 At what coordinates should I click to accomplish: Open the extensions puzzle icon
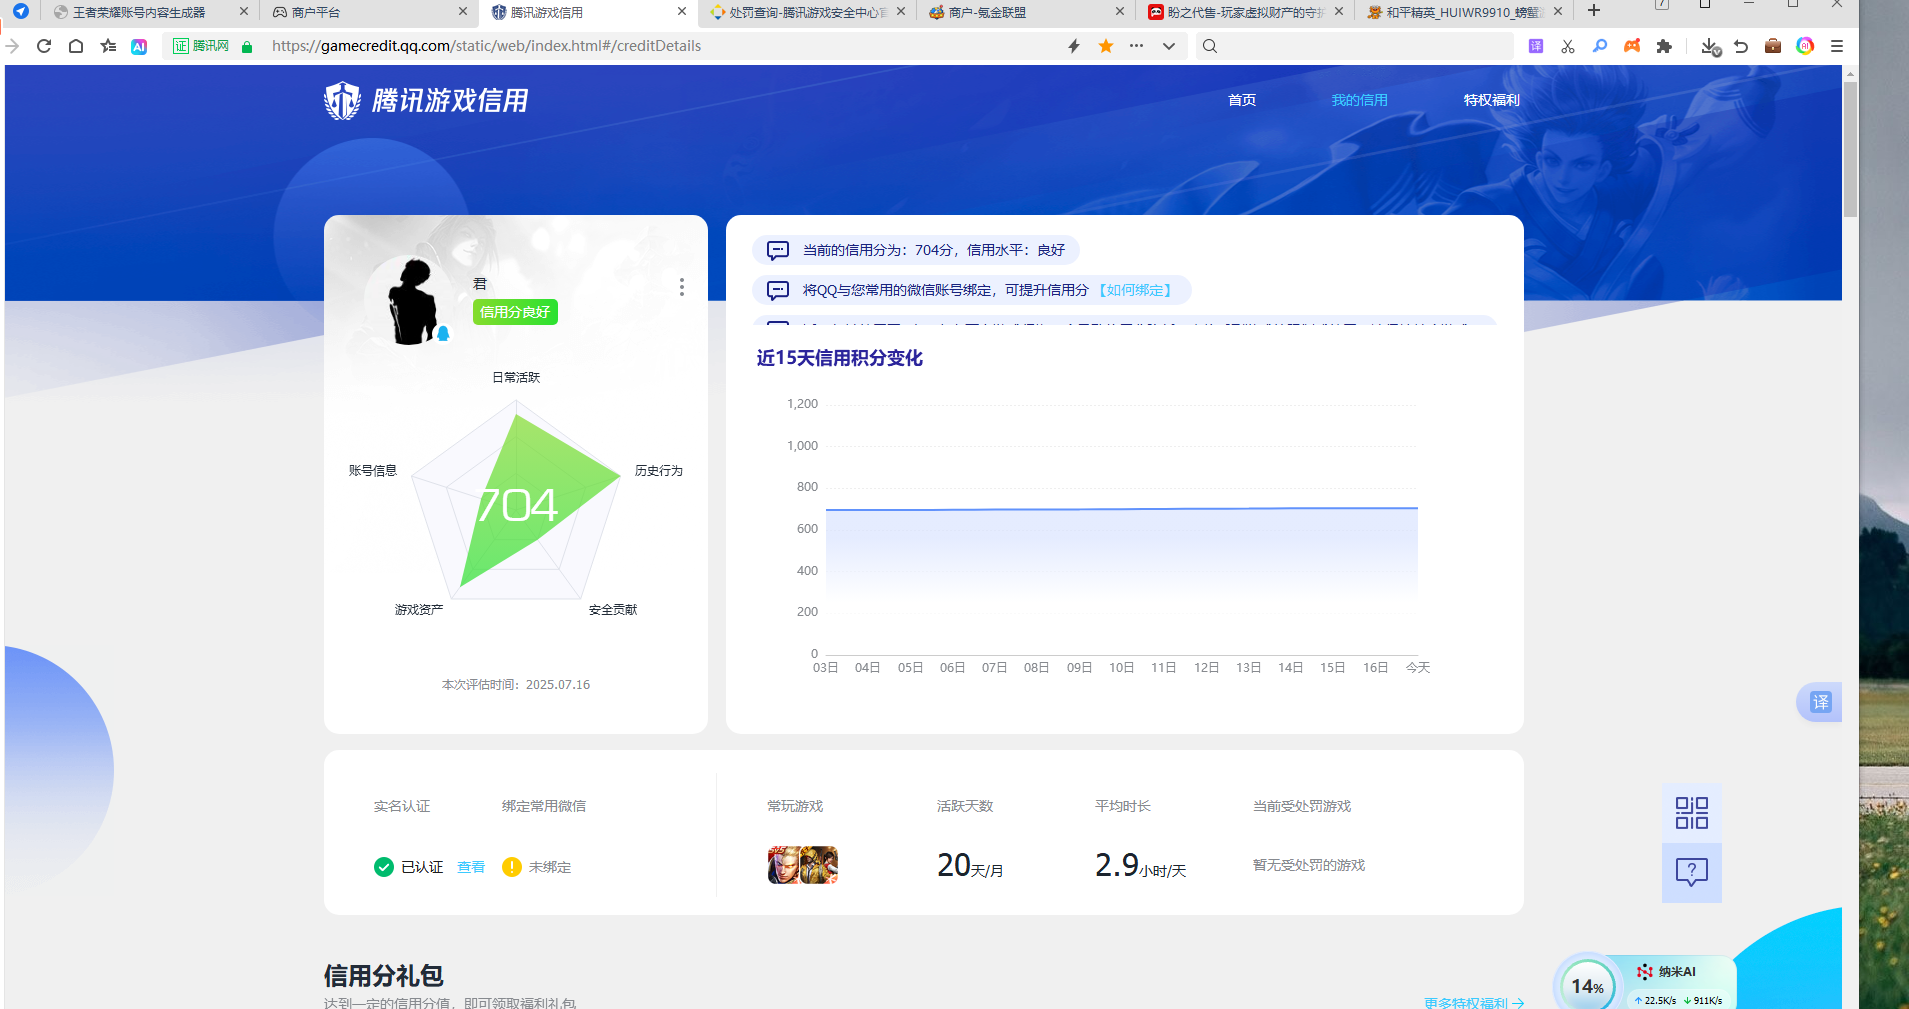coord(1664,46)
